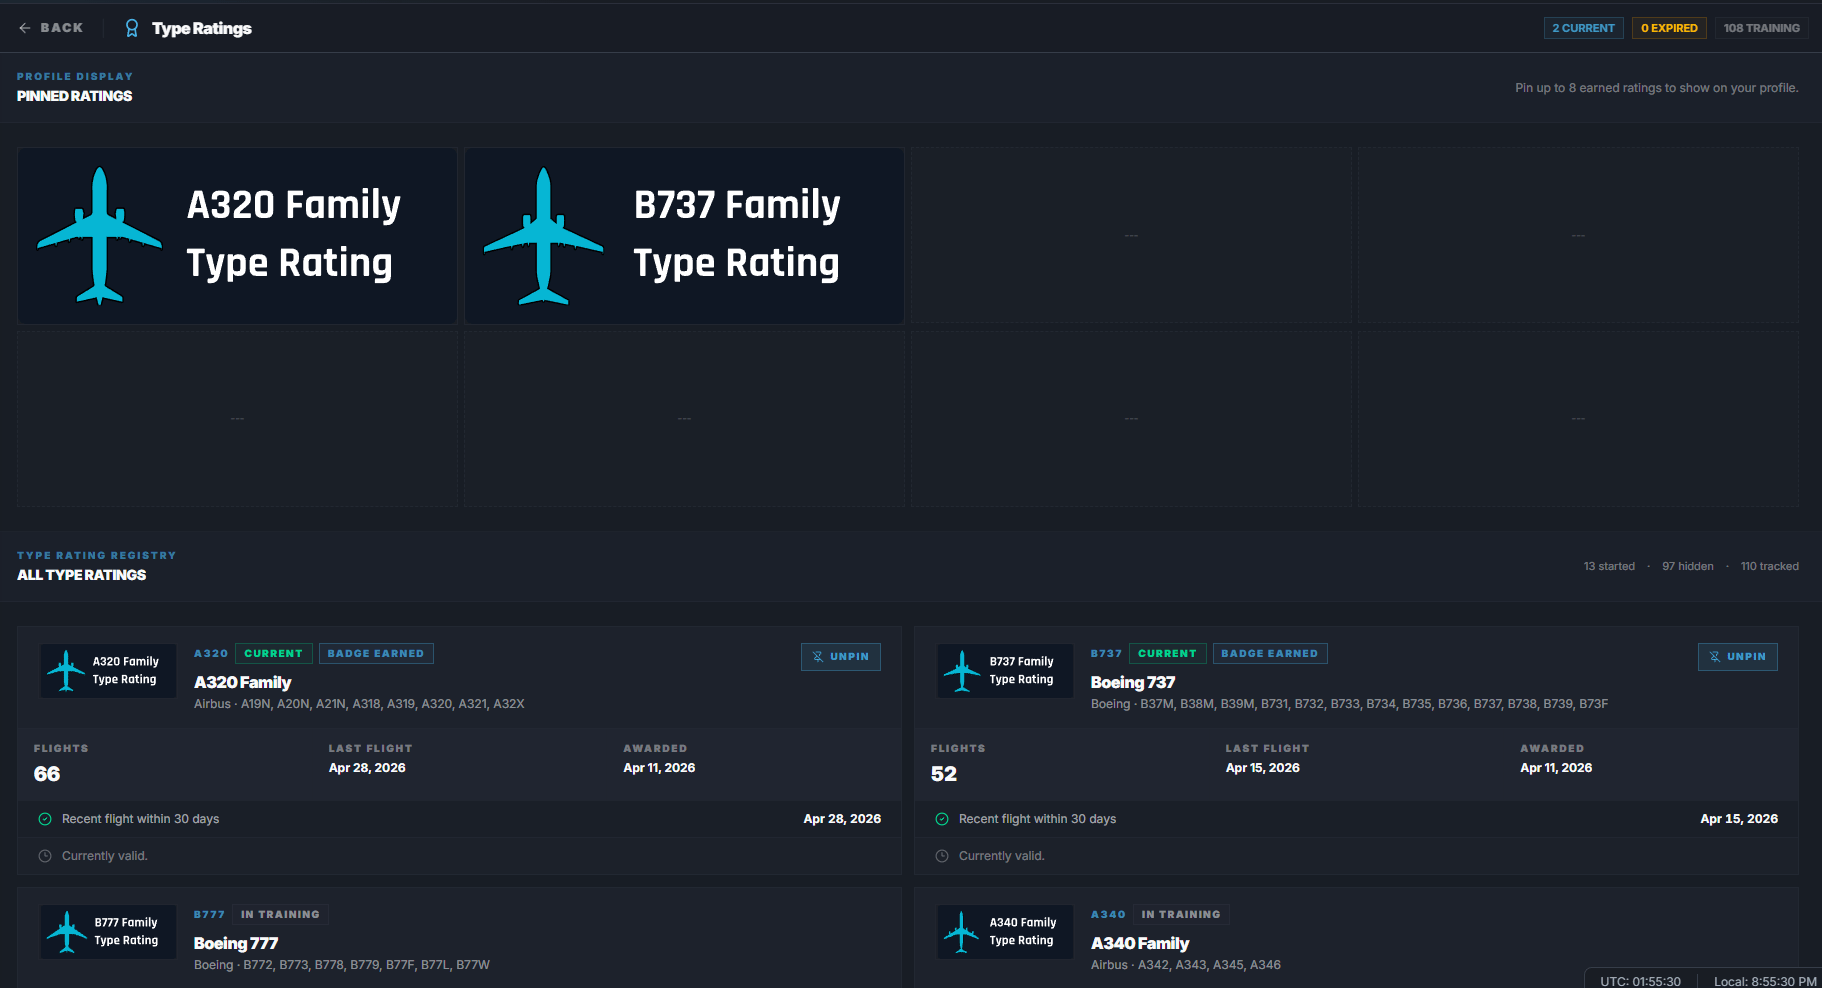Click the Boeing 737 last flight date Apr 15, 2026
This screenshot has width=1822, height=988.
point(1263,768)
